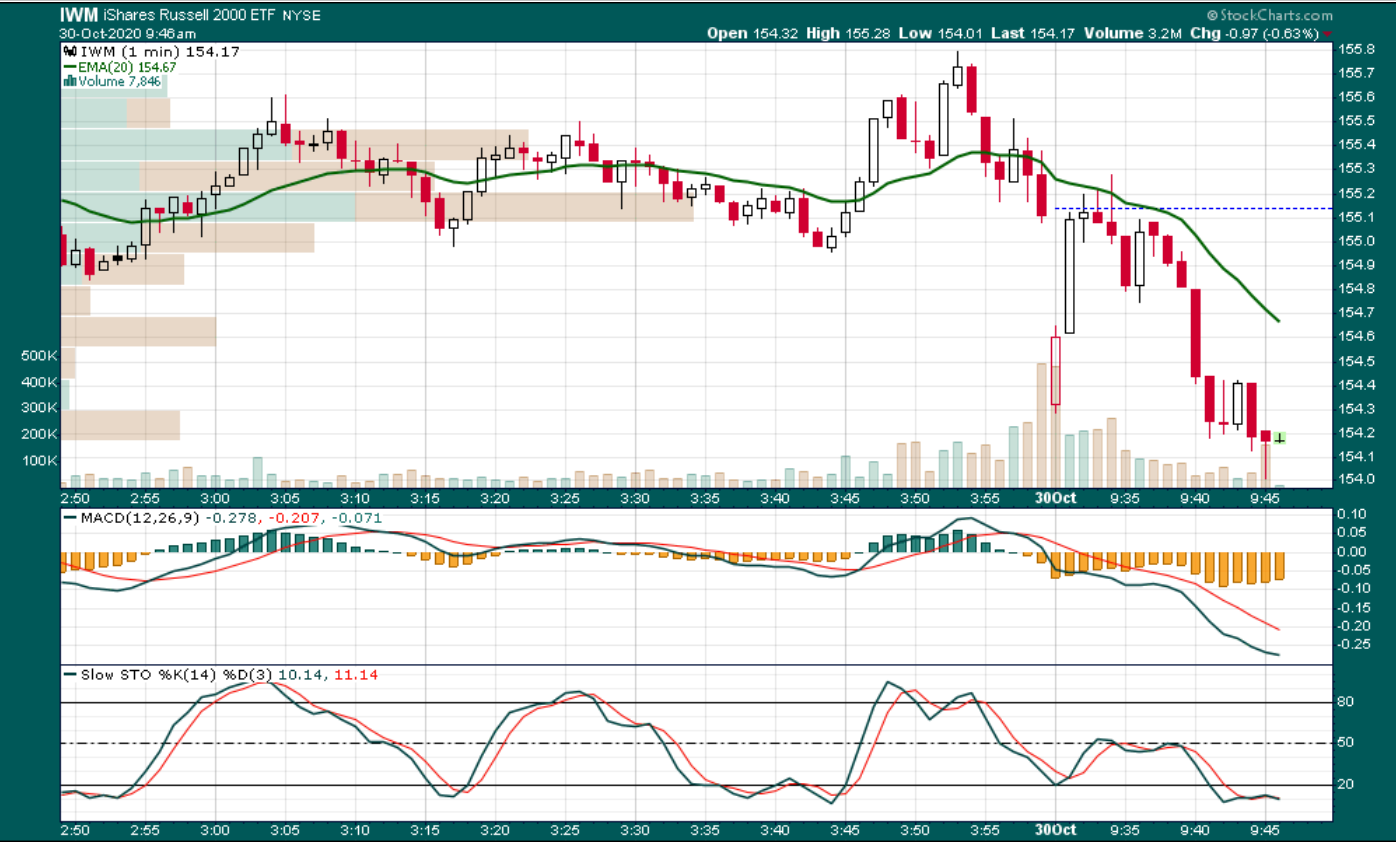Click the red 11.14 stochastic %D value

(357, 675)
